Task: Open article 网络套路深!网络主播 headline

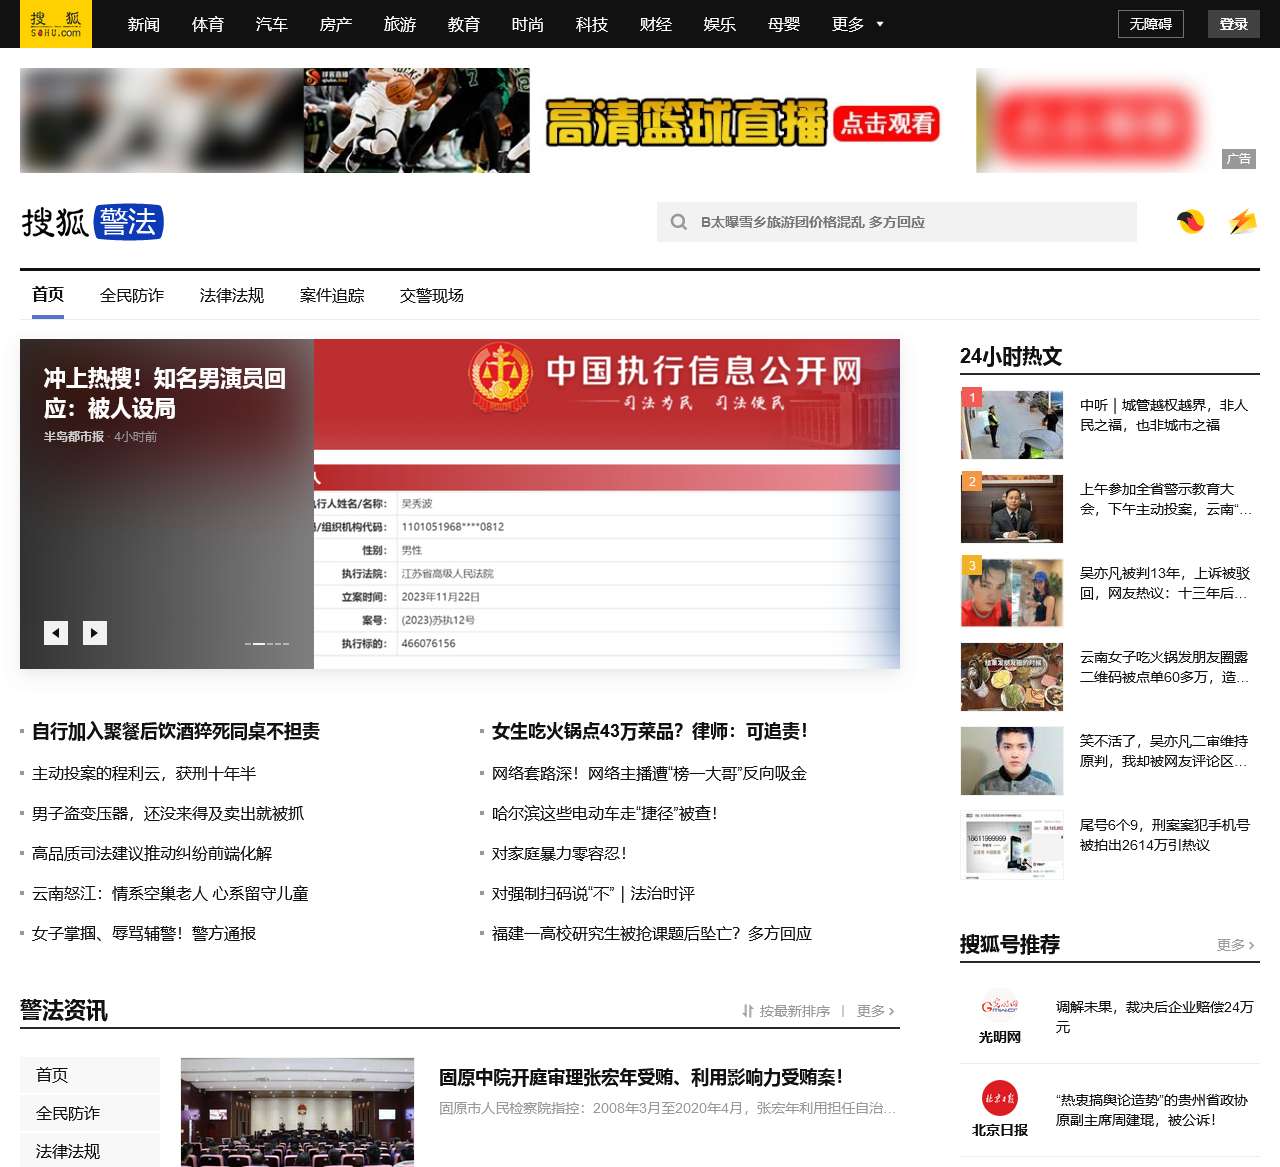Action: [649, 773]
